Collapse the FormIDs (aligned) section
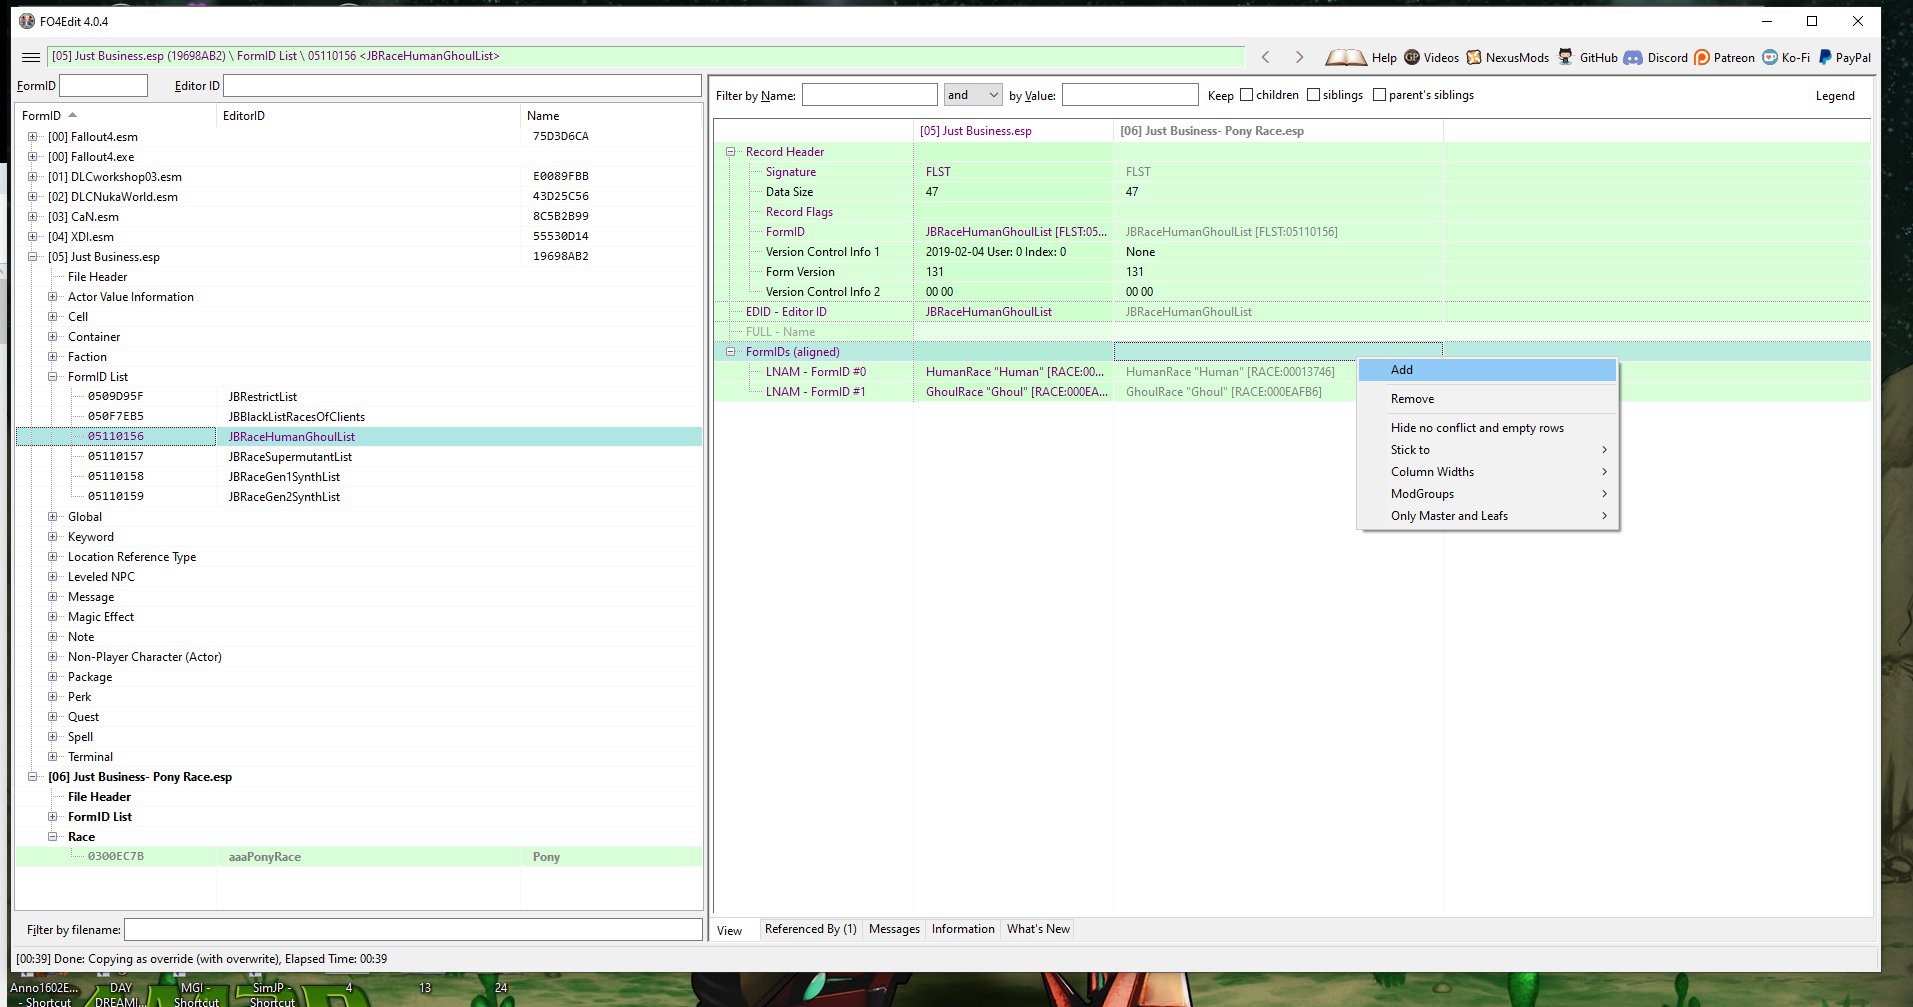 [730, 352]
